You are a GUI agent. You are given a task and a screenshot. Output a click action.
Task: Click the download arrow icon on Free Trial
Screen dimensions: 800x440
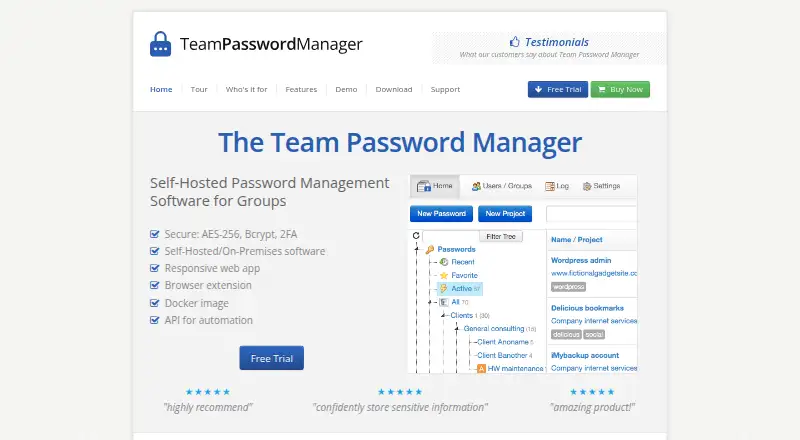coord(538,89)
